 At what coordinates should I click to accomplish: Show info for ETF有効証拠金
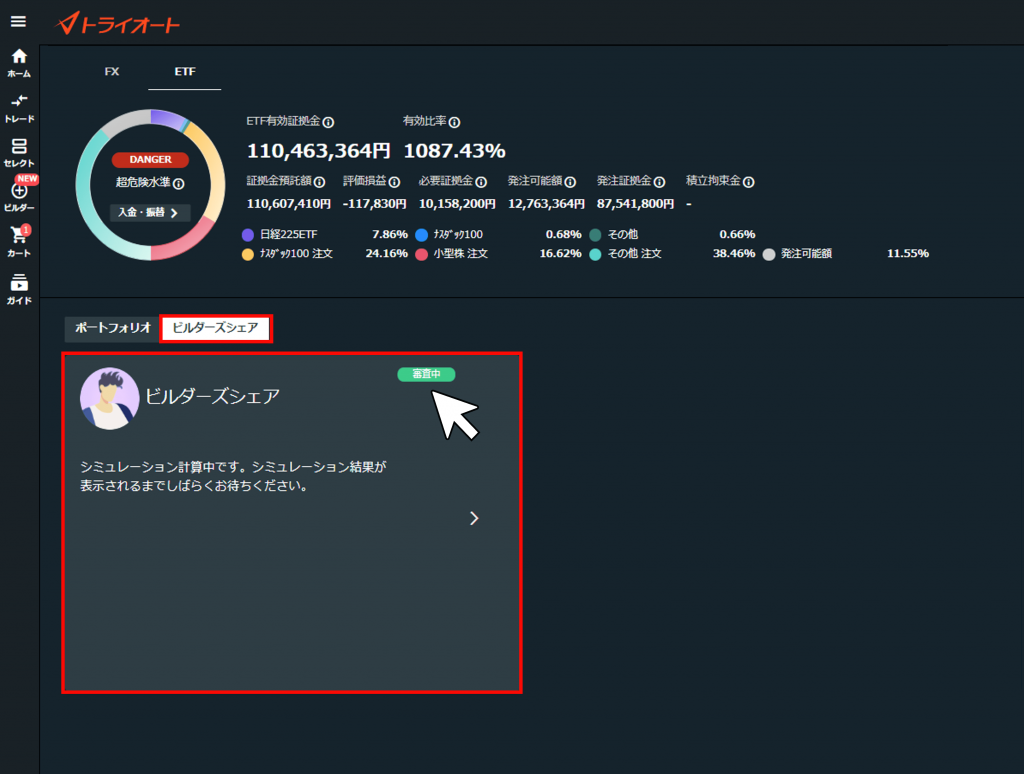328,122
